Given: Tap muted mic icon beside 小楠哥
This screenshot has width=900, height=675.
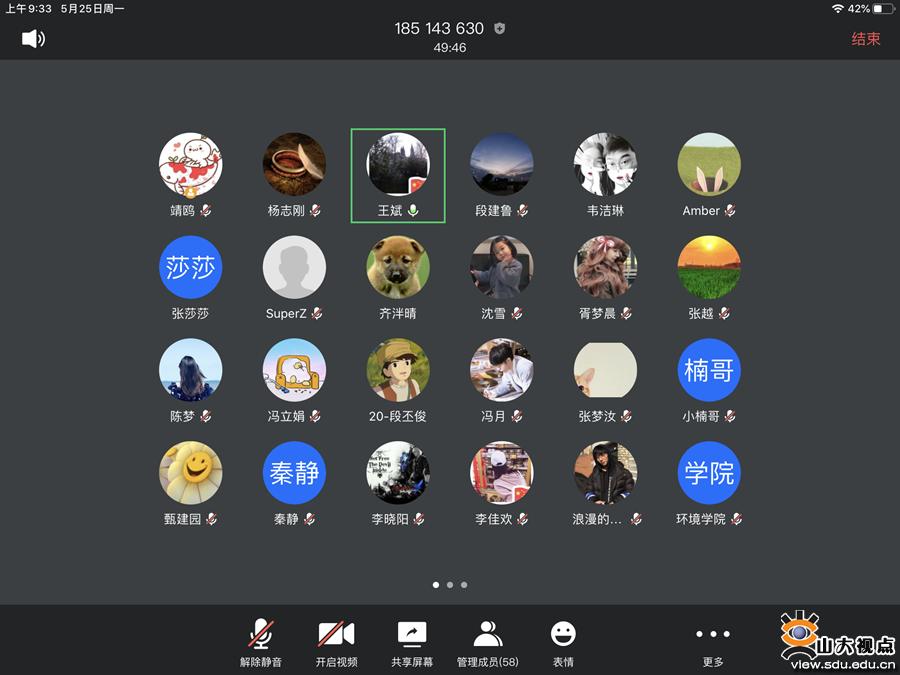Looking at the screenshot, I should pos(730,416).
